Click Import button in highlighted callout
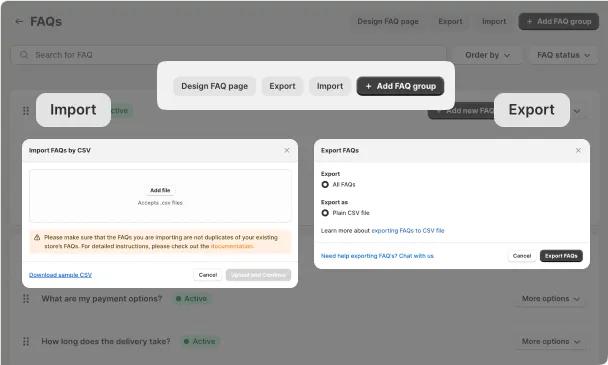 (330, 86)
